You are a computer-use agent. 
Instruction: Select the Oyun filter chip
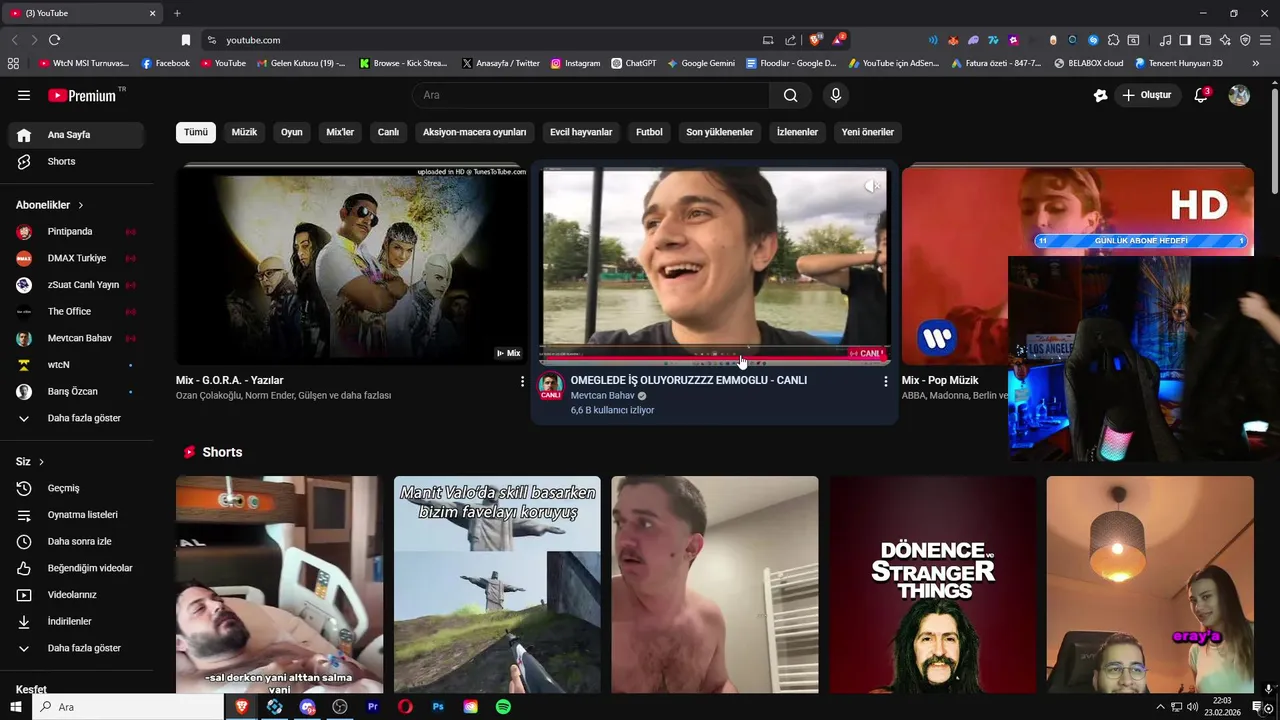pos(292,132)
